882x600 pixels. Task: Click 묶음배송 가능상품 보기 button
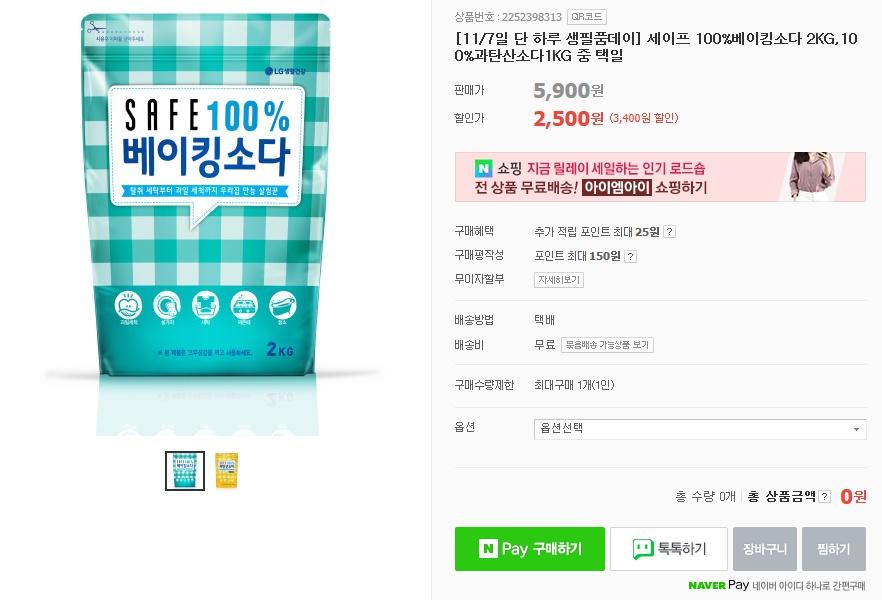click(607, 345)
